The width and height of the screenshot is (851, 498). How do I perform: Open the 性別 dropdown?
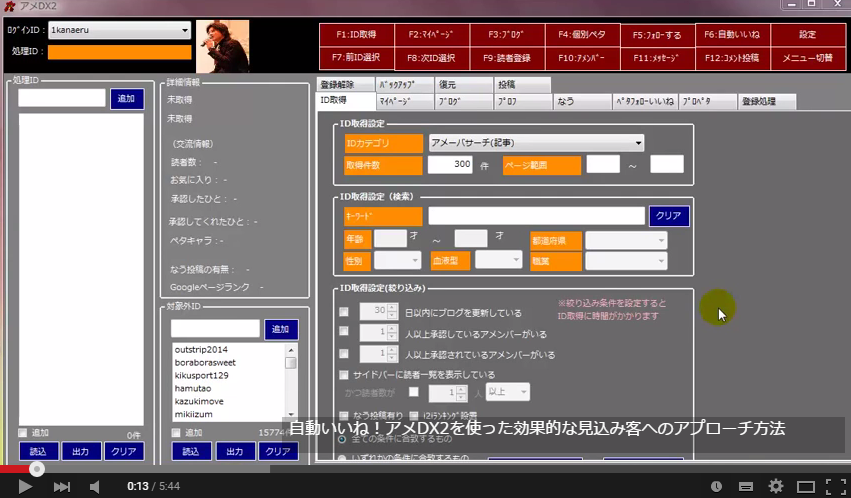click(x=397, y=261)
